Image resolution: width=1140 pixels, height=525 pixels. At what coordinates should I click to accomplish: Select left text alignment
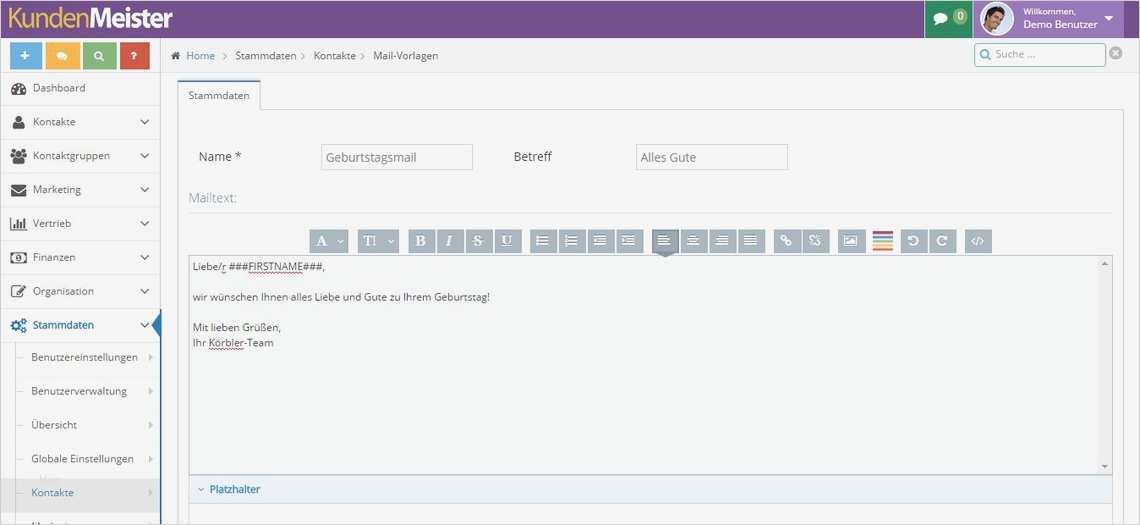(x=665, y=241)
